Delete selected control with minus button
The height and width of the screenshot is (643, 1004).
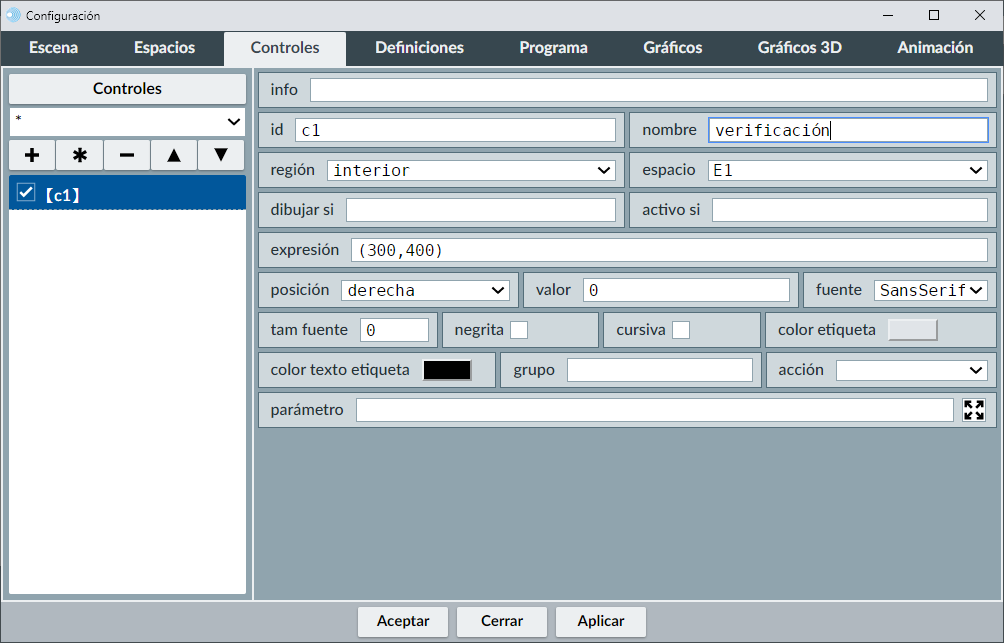pyautogui.click(x=127, y=155)
